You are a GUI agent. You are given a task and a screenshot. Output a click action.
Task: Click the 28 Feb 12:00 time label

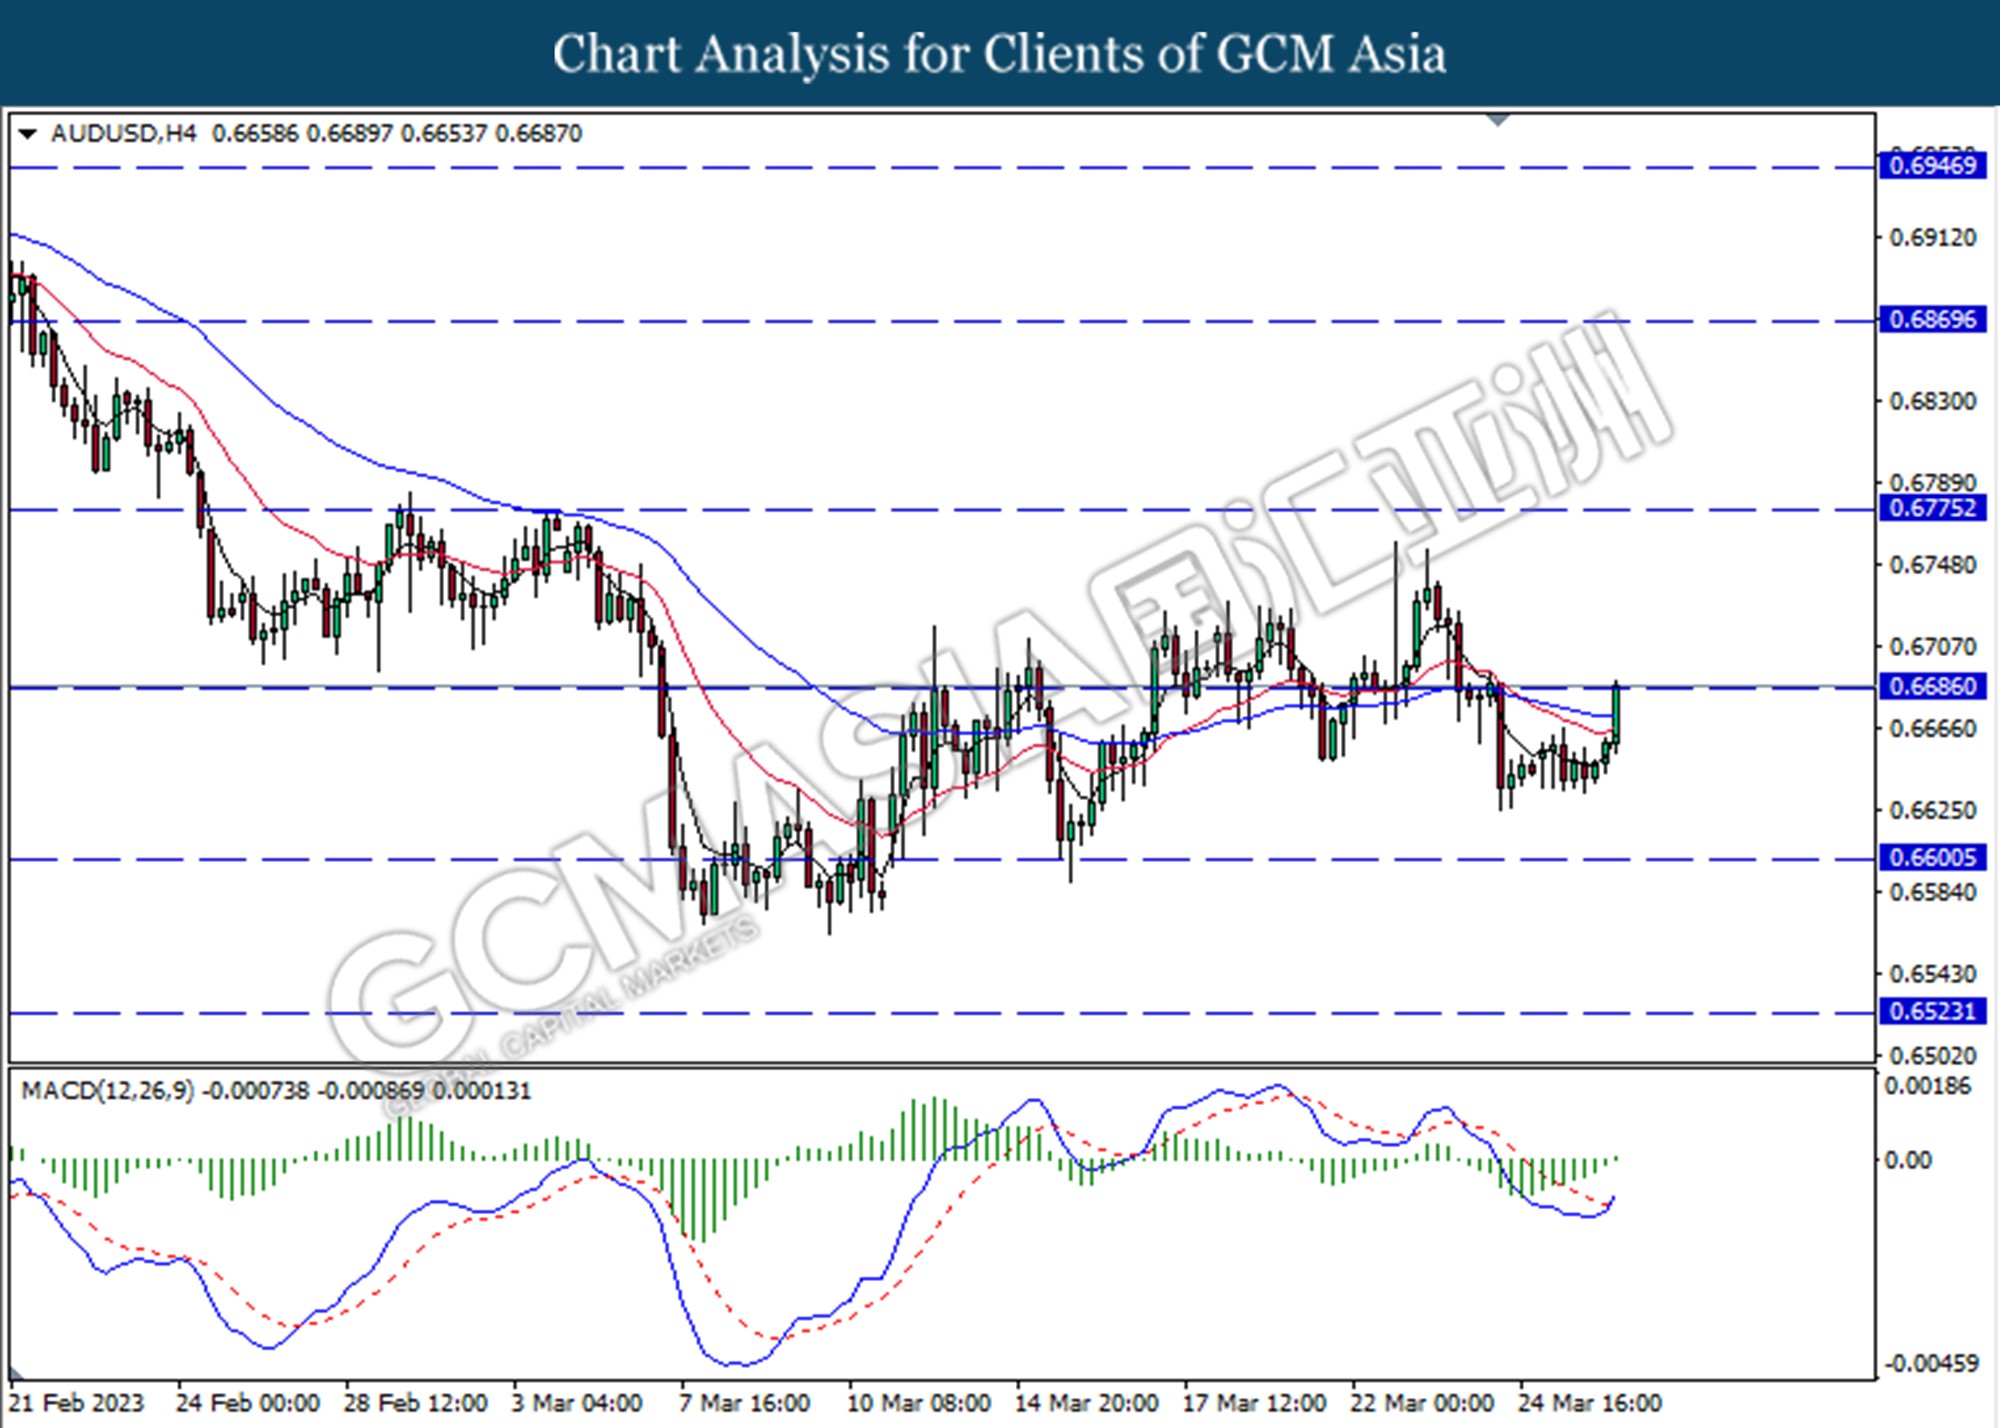415,1403
